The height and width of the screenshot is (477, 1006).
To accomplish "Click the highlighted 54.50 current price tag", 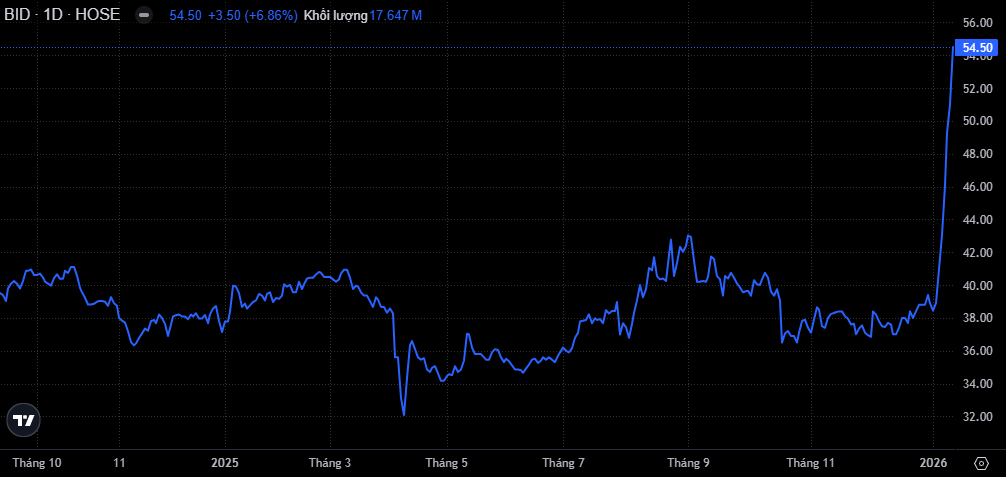I will [976, 47].
